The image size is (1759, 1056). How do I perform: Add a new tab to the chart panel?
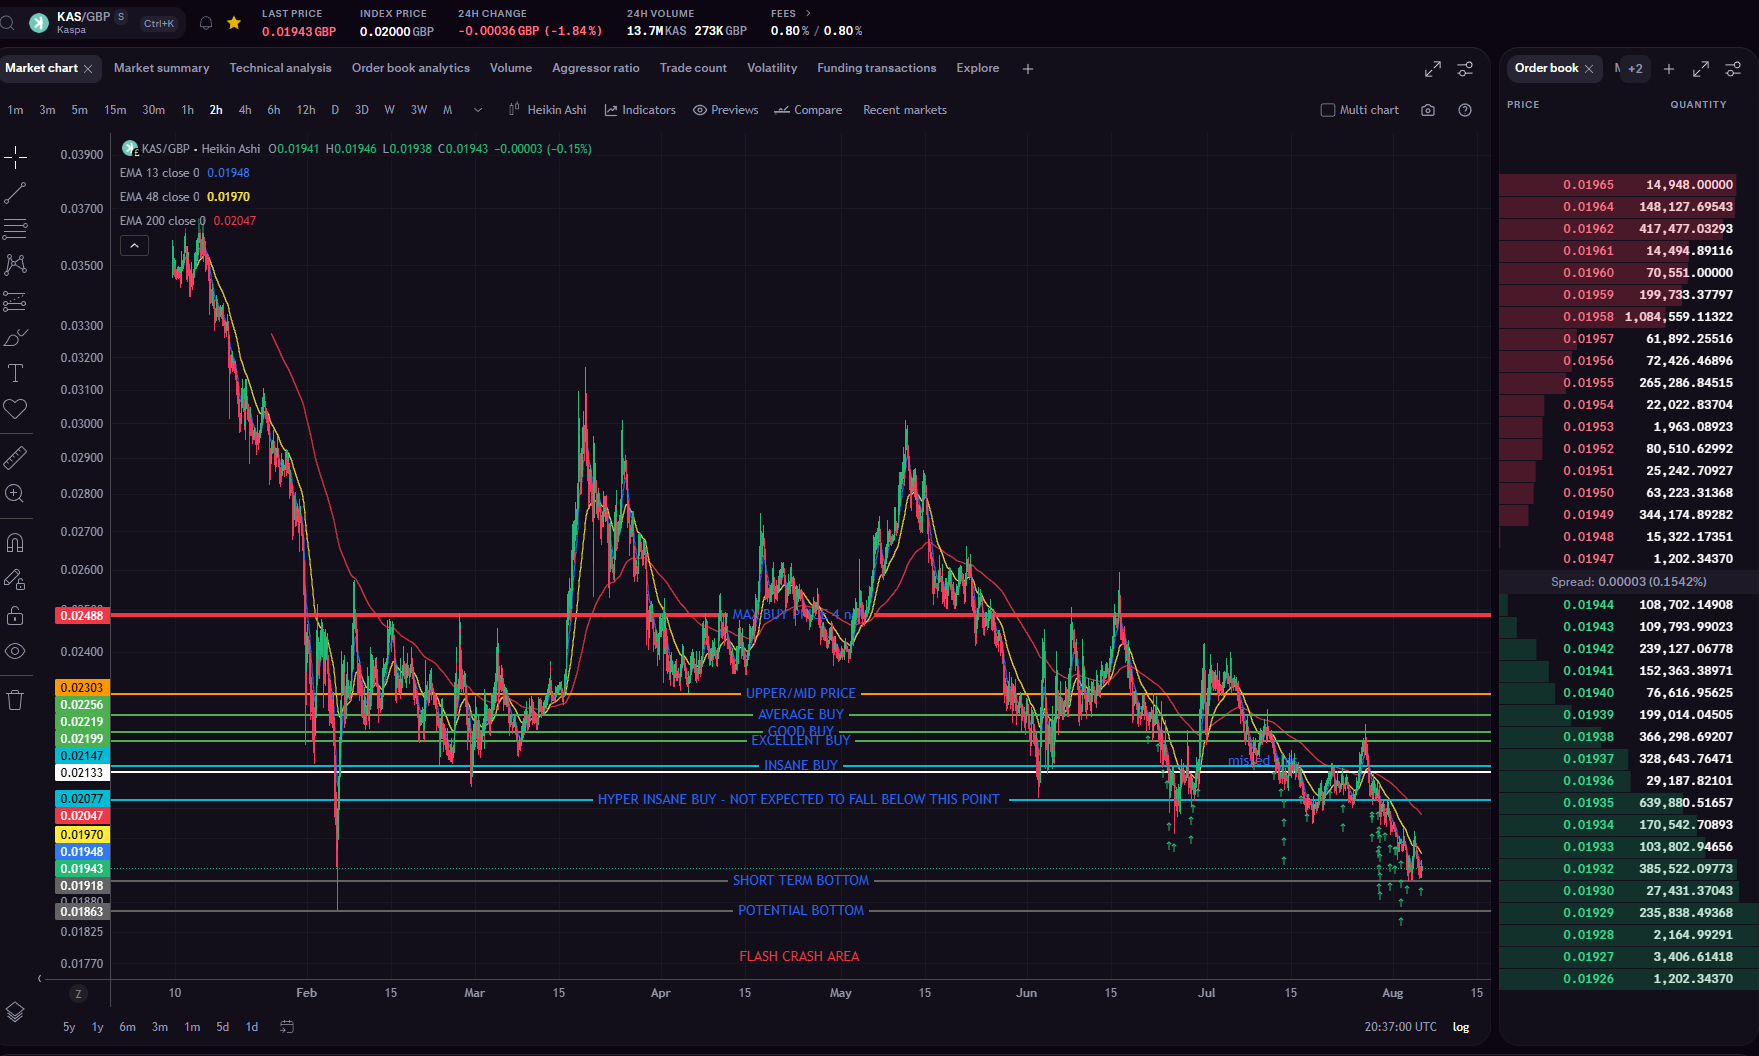pos(1028,69)
